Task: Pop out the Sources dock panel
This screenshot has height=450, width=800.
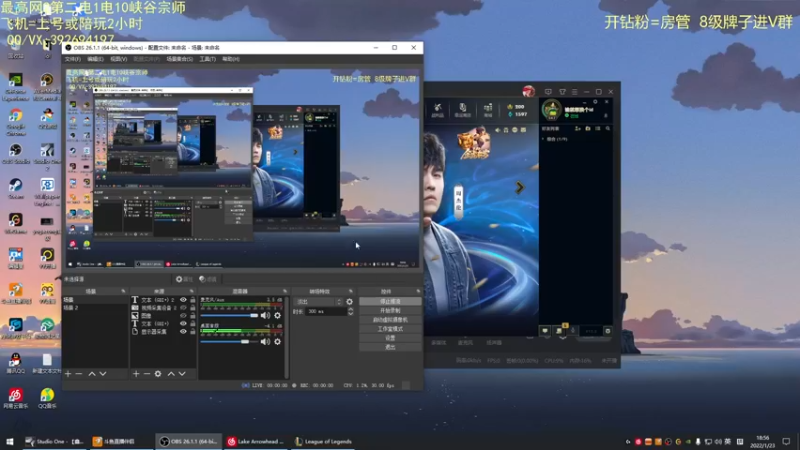Action: 192,291
